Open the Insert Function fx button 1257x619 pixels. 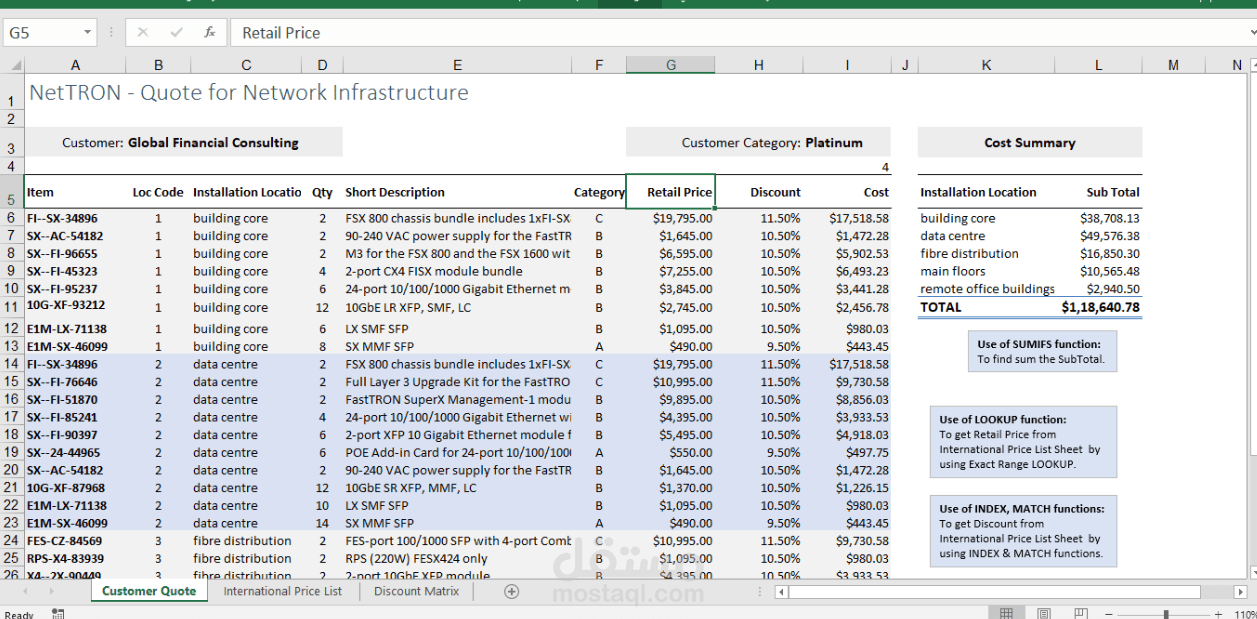click(x=209, y=33)
